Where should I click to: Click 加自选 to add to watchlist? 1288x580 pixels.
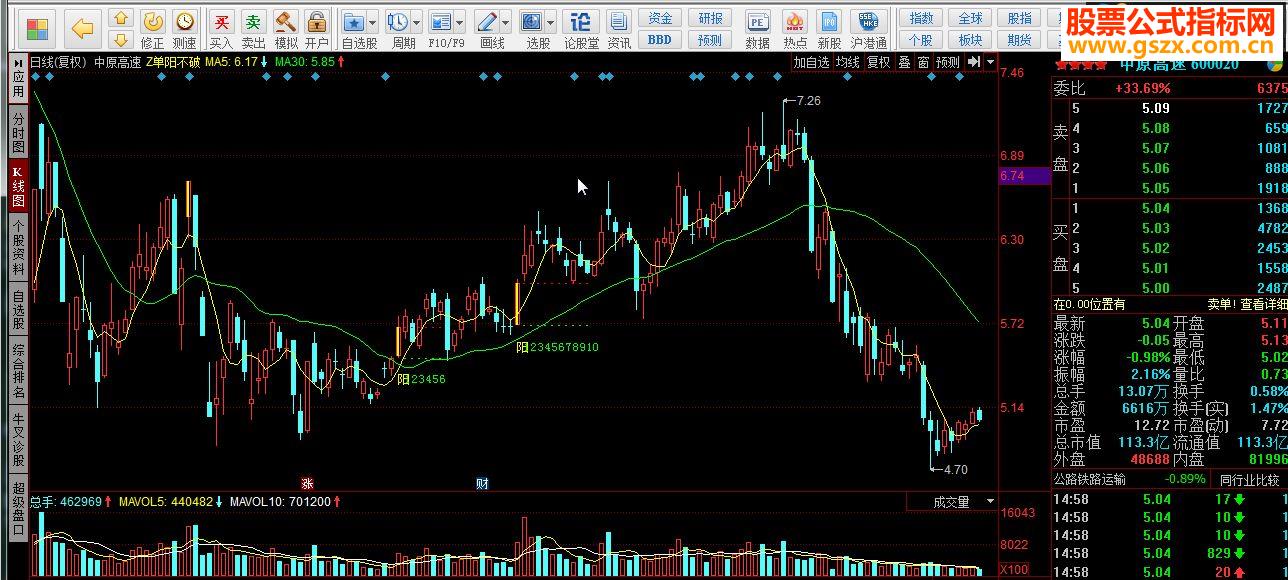pos(812,62)
